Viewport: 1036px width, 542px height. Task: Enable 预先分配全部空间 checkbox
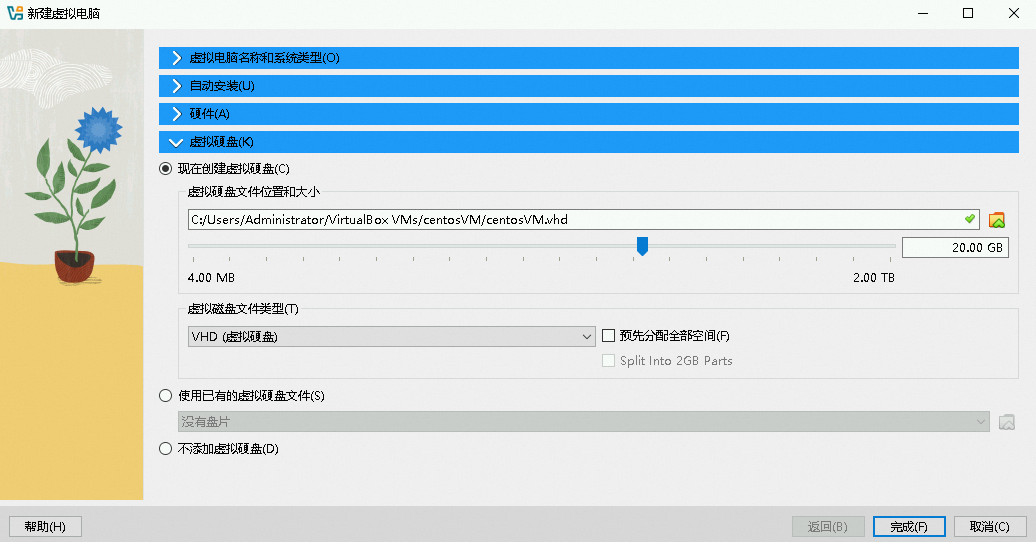pos(608,336)
